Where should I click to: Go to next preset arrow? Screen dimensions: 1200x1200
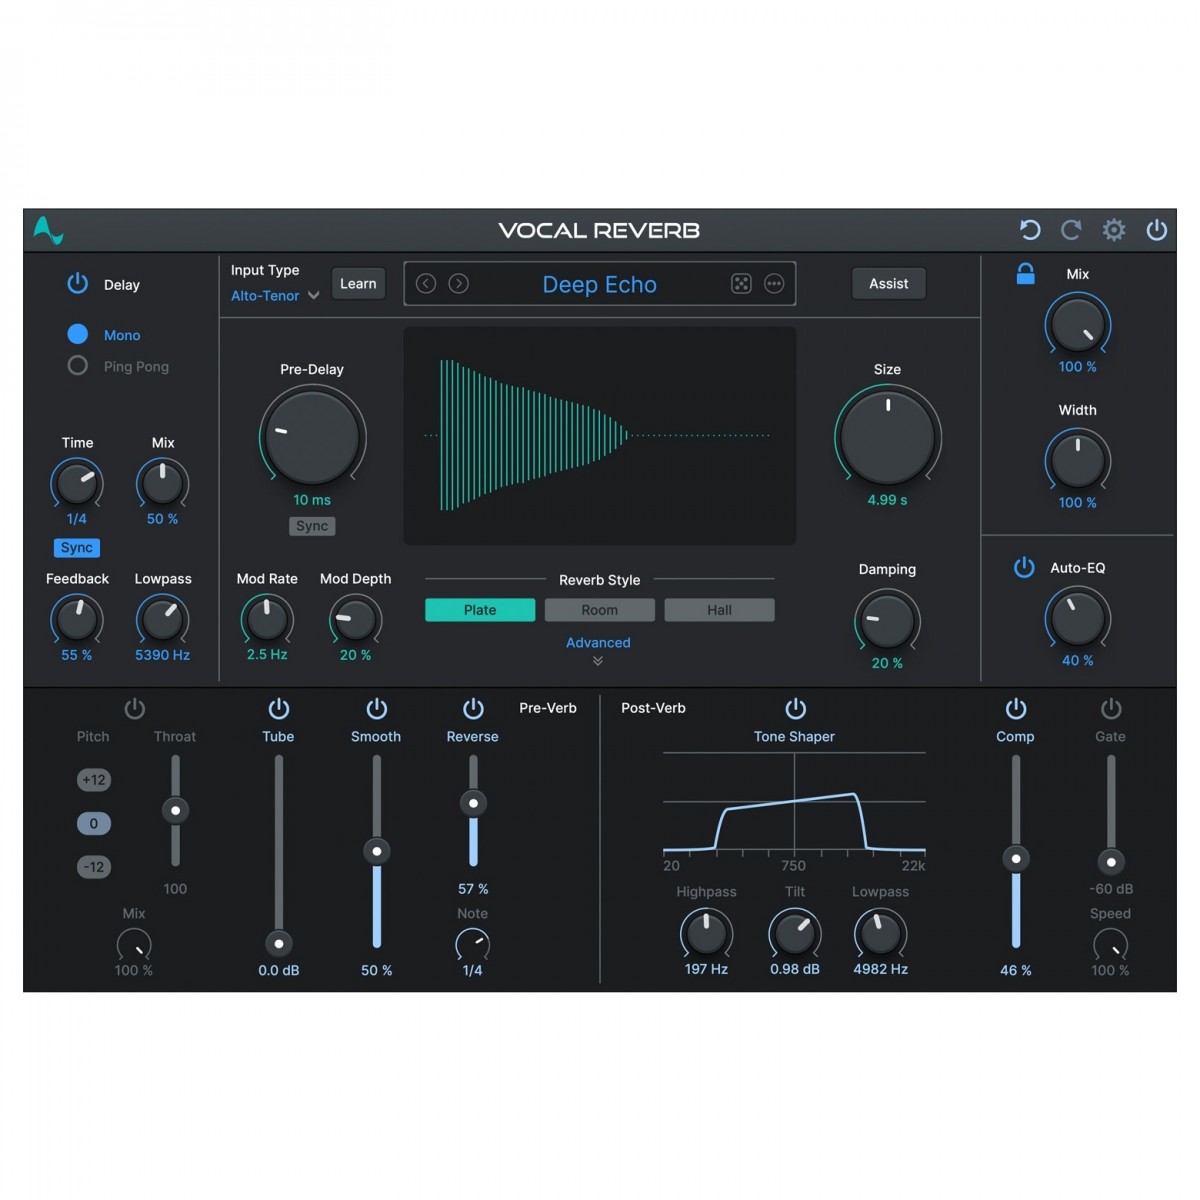(459, 284)
